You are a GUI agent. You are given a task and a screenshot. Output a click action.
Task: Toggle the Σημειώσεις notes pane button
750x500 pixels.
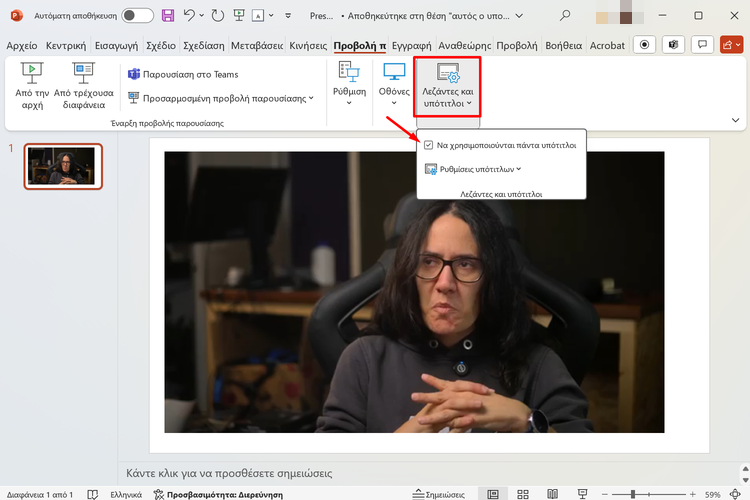tap(439, 494)
